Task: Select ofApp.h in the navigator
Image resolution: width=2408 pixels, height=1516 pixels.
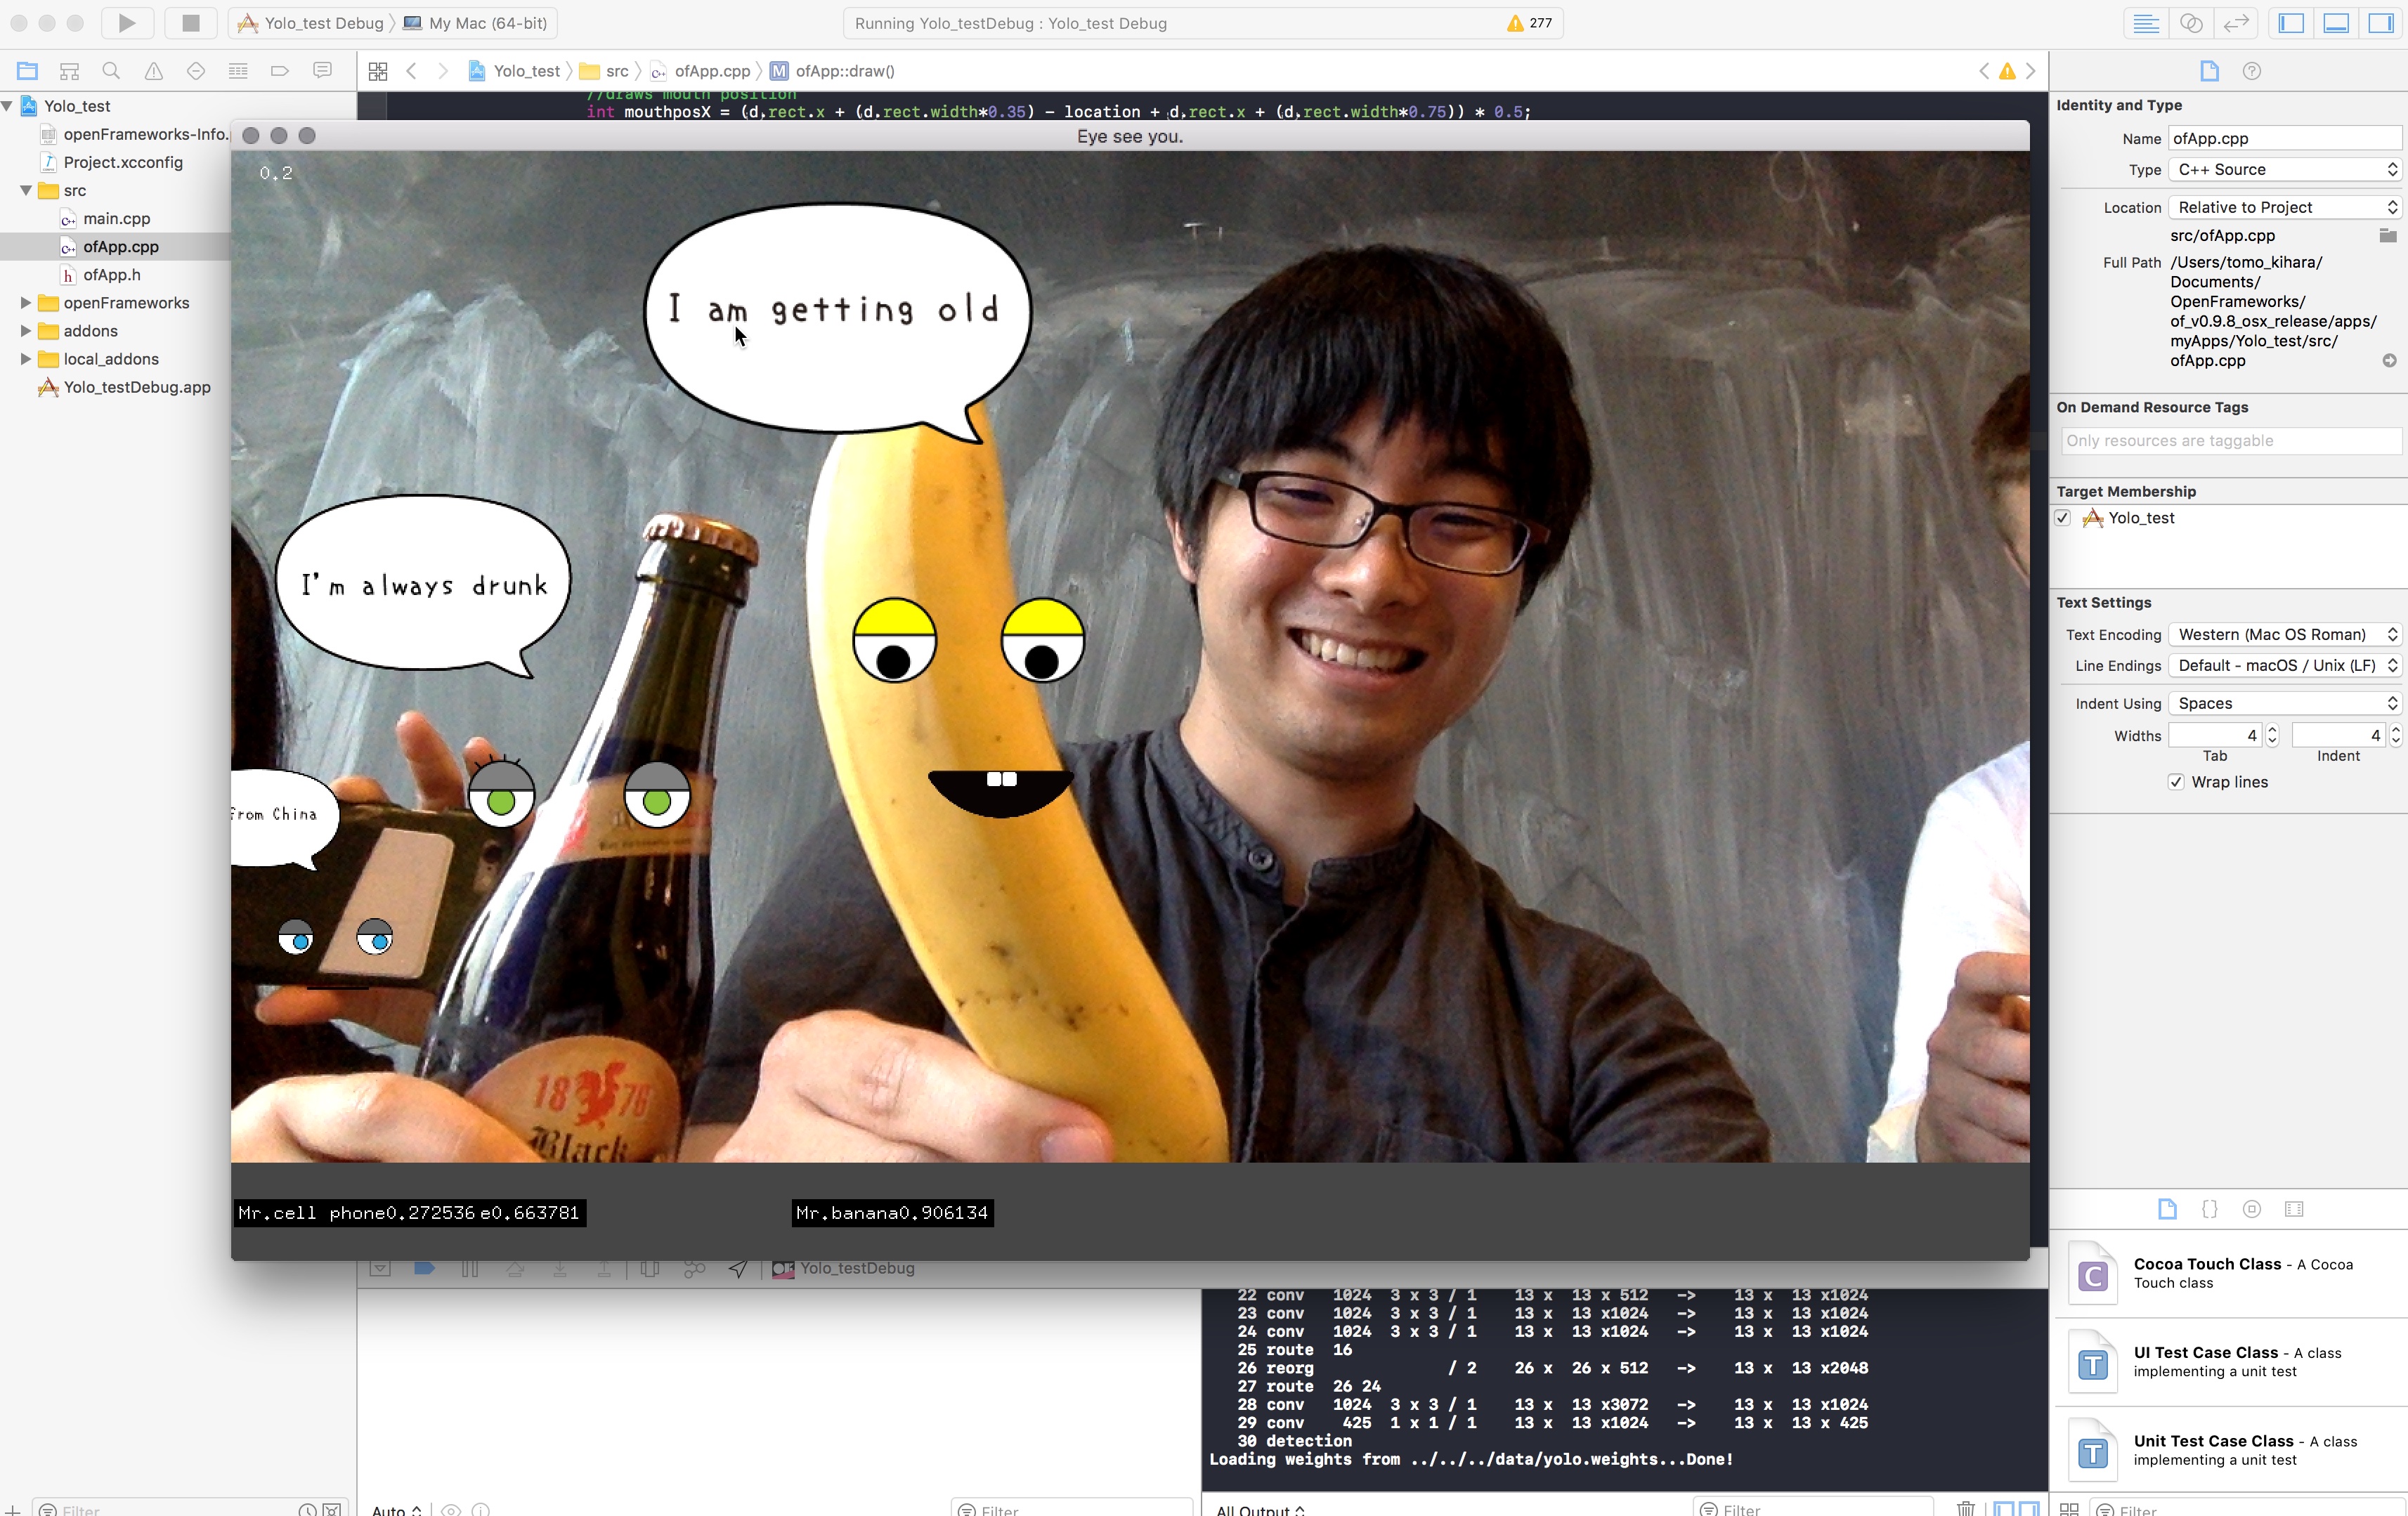Action: (111, 274)
